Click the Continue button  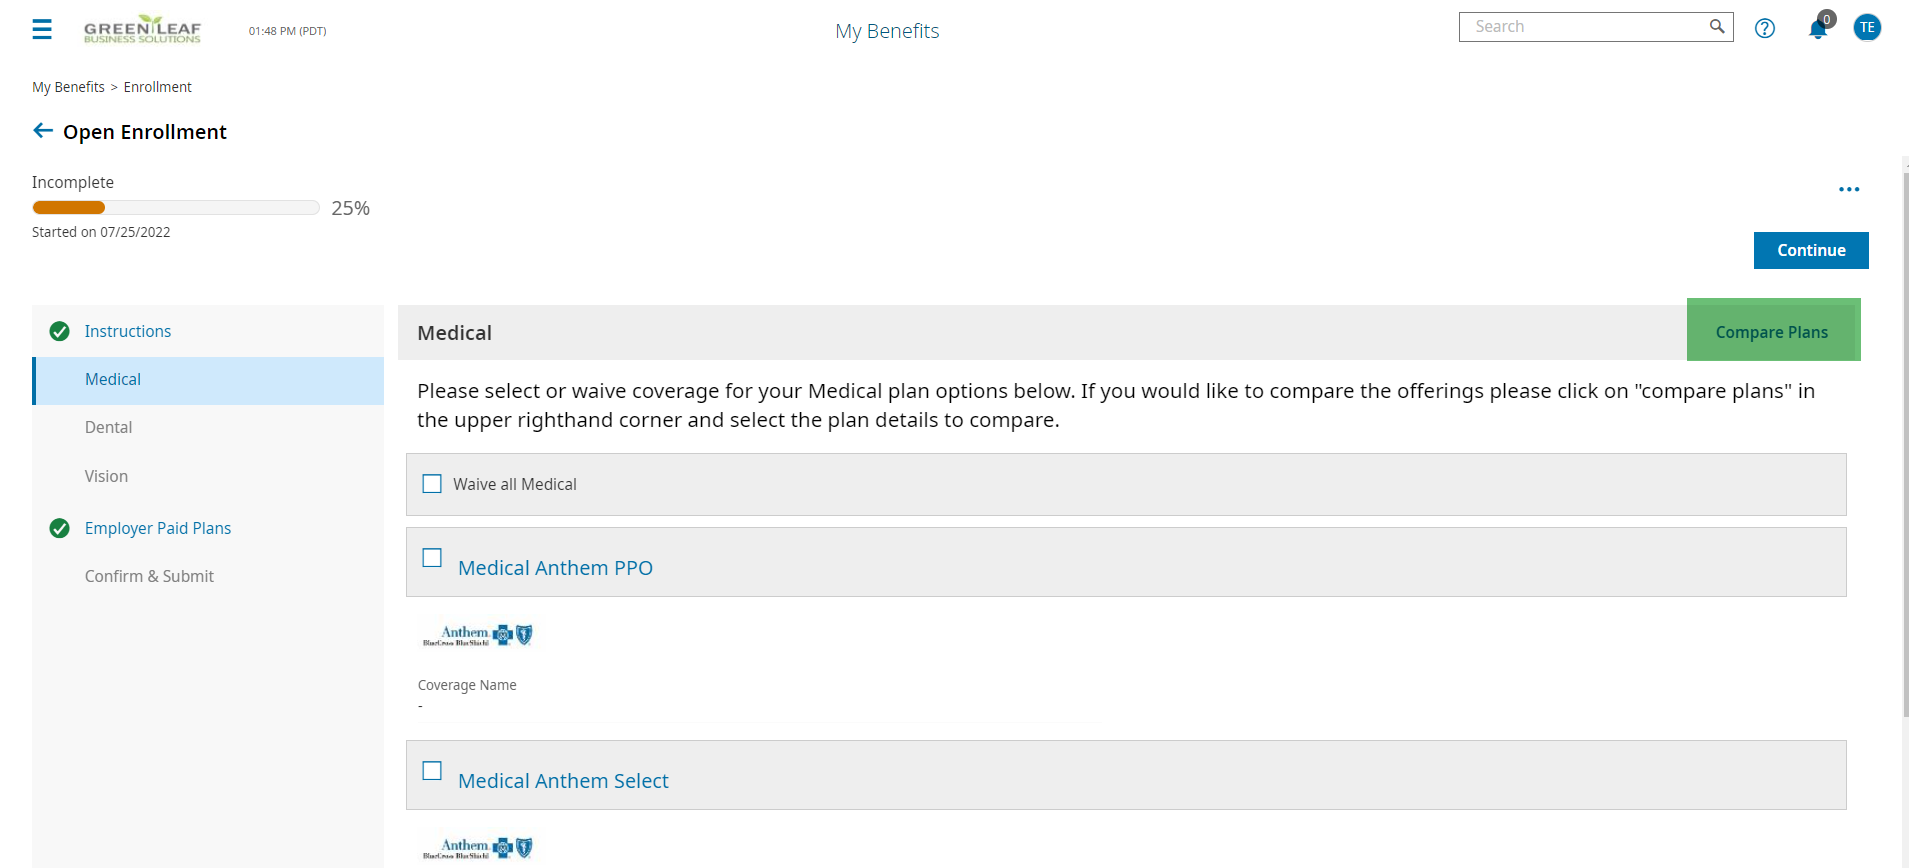click(1810, 250)
